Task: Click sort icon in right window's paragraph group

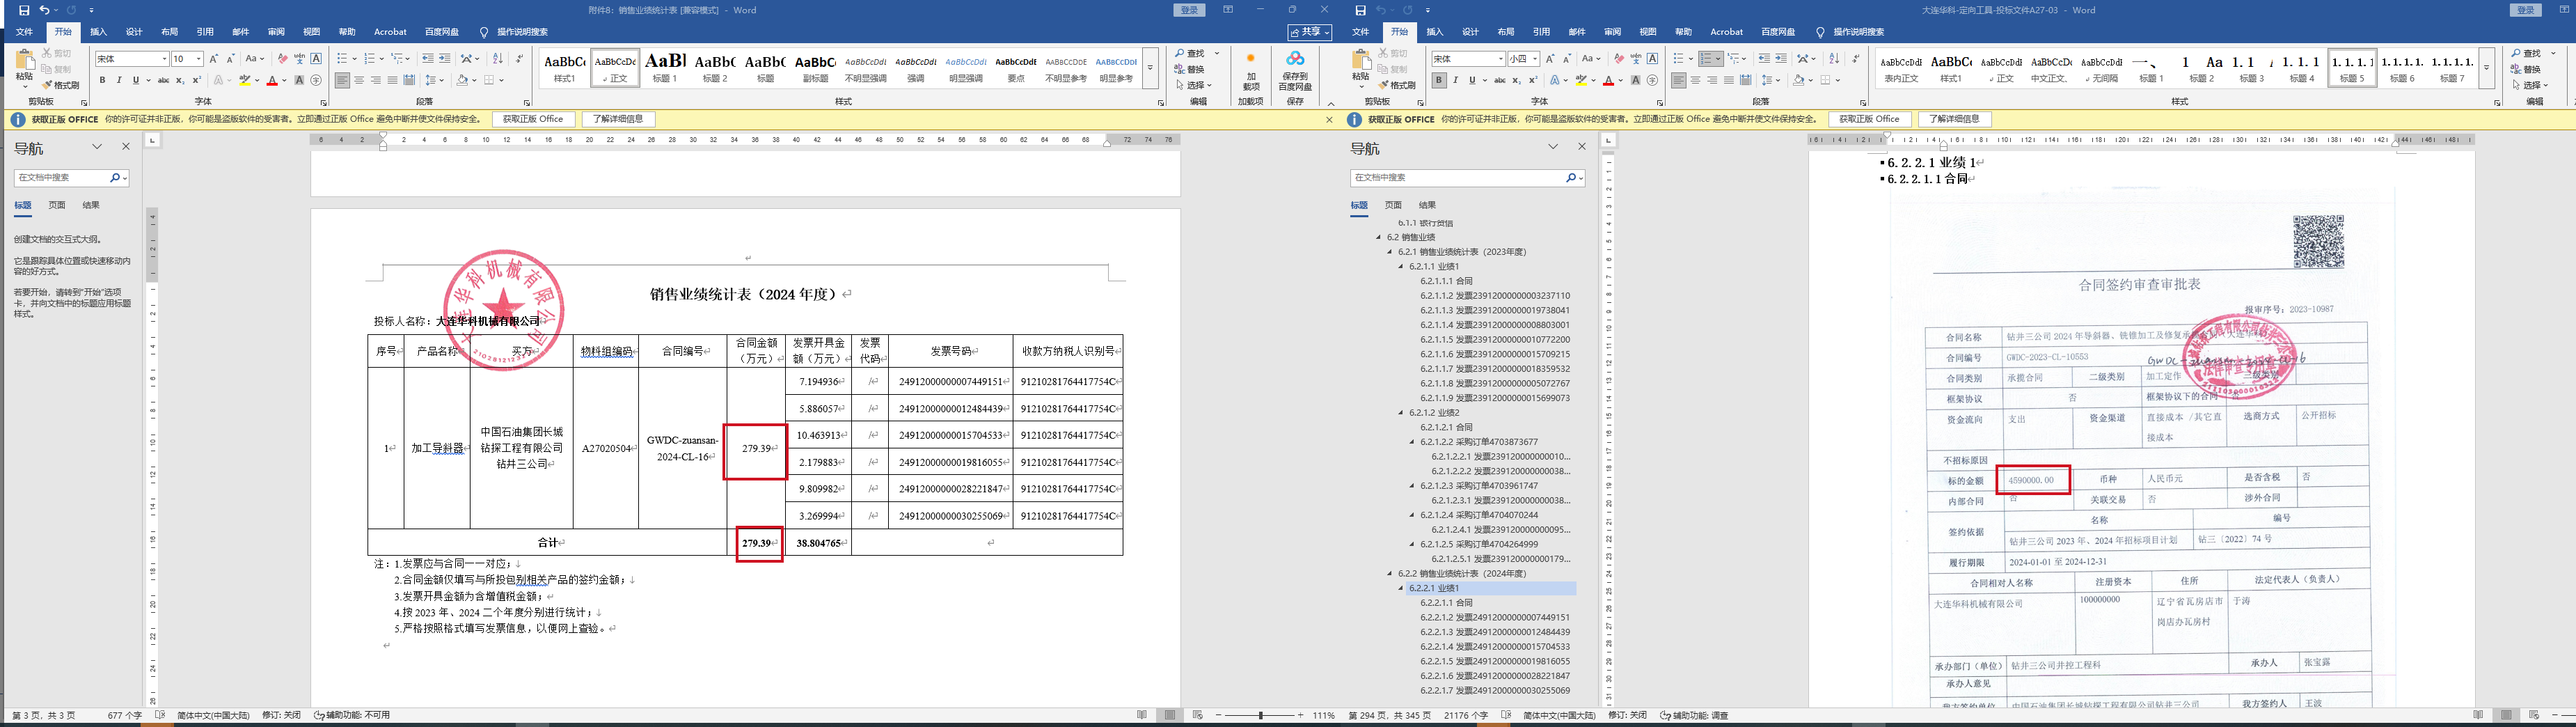Action: 1834,59
